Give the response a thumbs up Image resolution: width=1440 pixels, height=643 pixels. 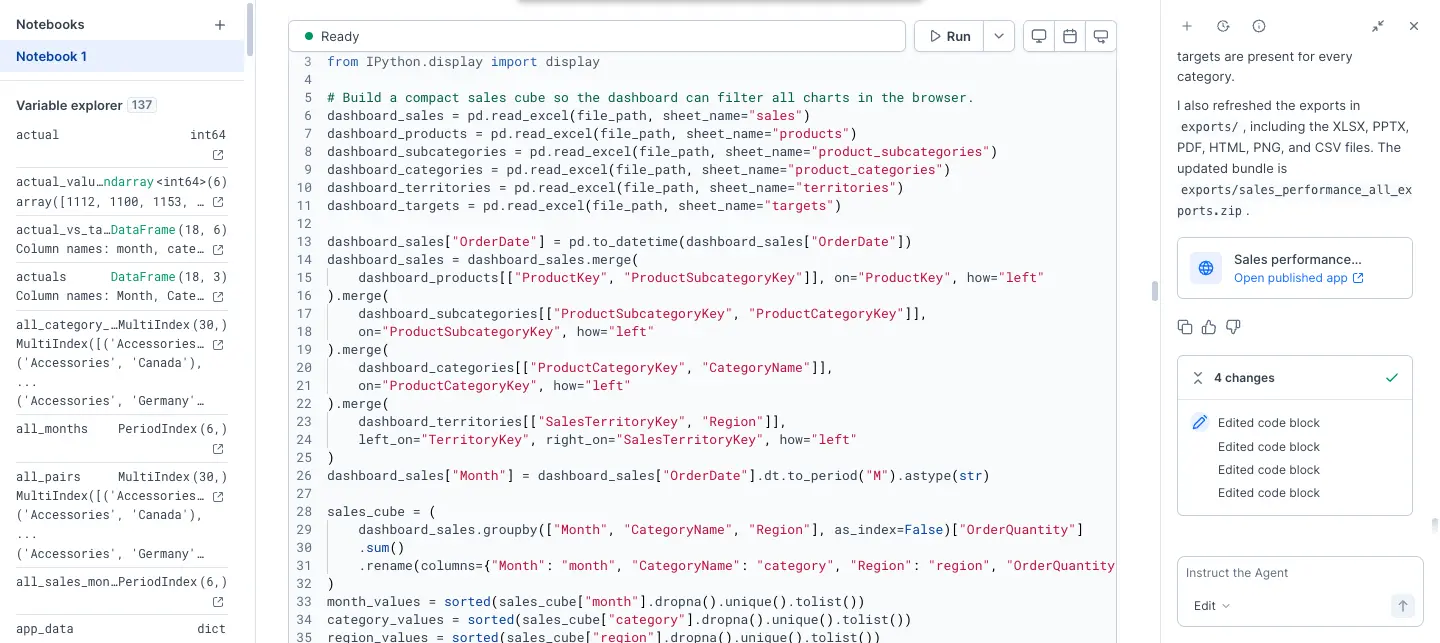coord(1209,327)
